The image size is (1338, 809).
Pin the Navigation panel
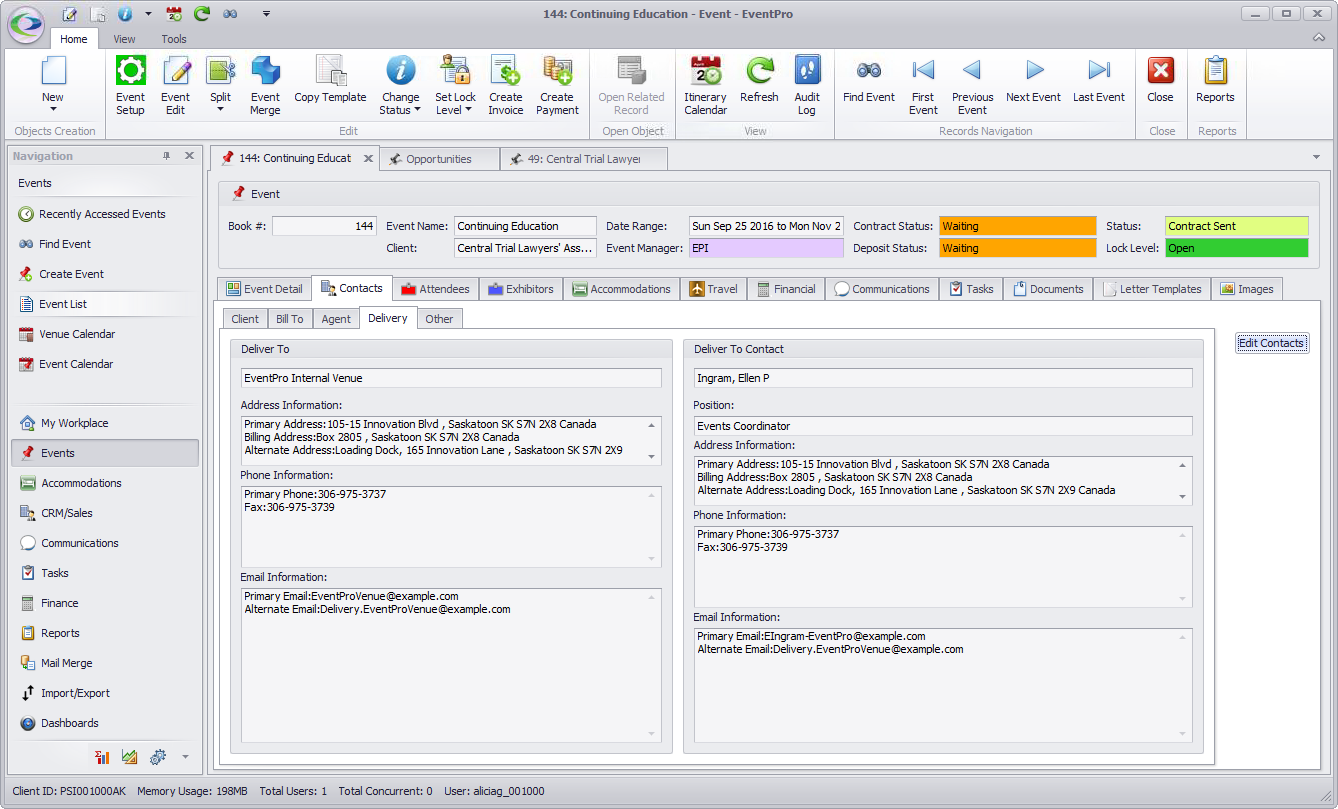[x=167, y=156]
